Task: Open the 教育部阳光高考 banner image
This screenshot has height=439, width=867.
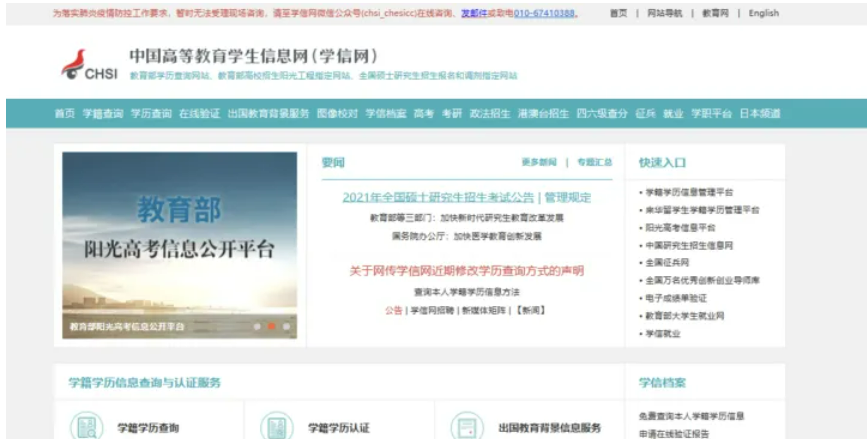Action: (180, 245)
